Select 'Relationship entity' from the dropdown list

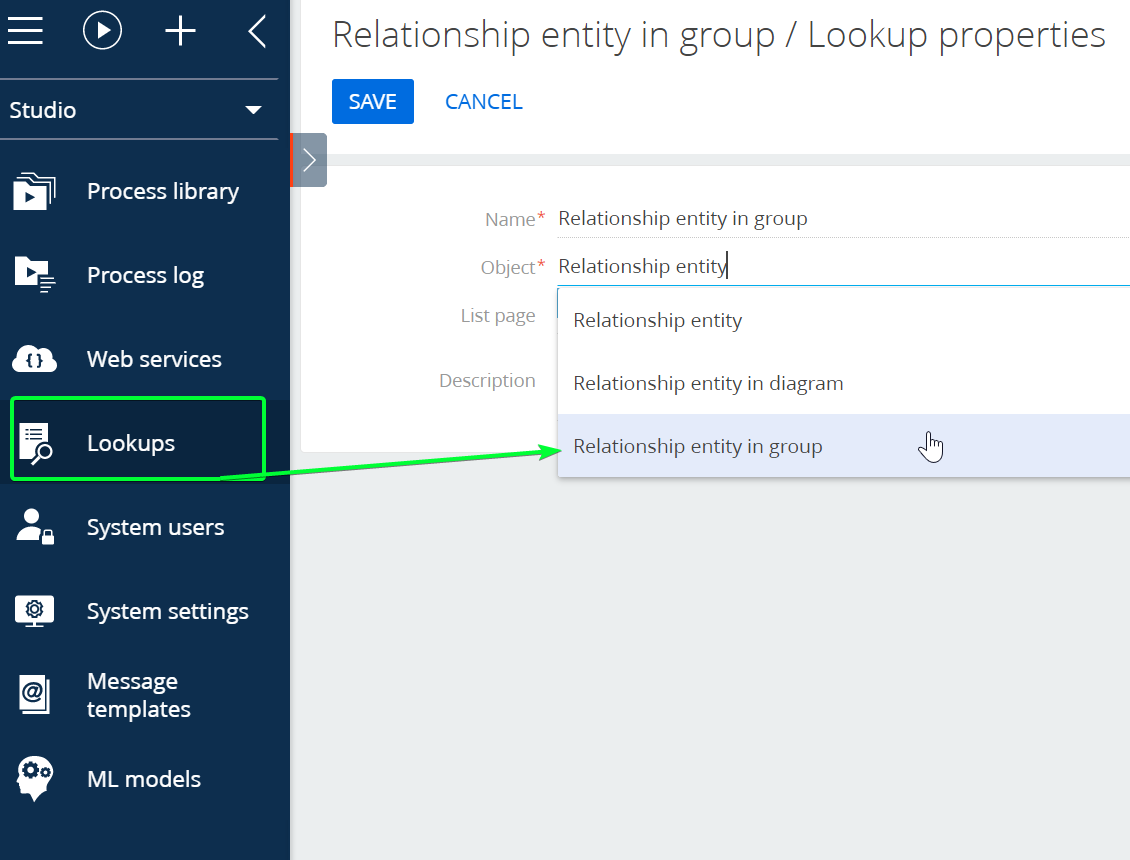click(x=844, y=320)
